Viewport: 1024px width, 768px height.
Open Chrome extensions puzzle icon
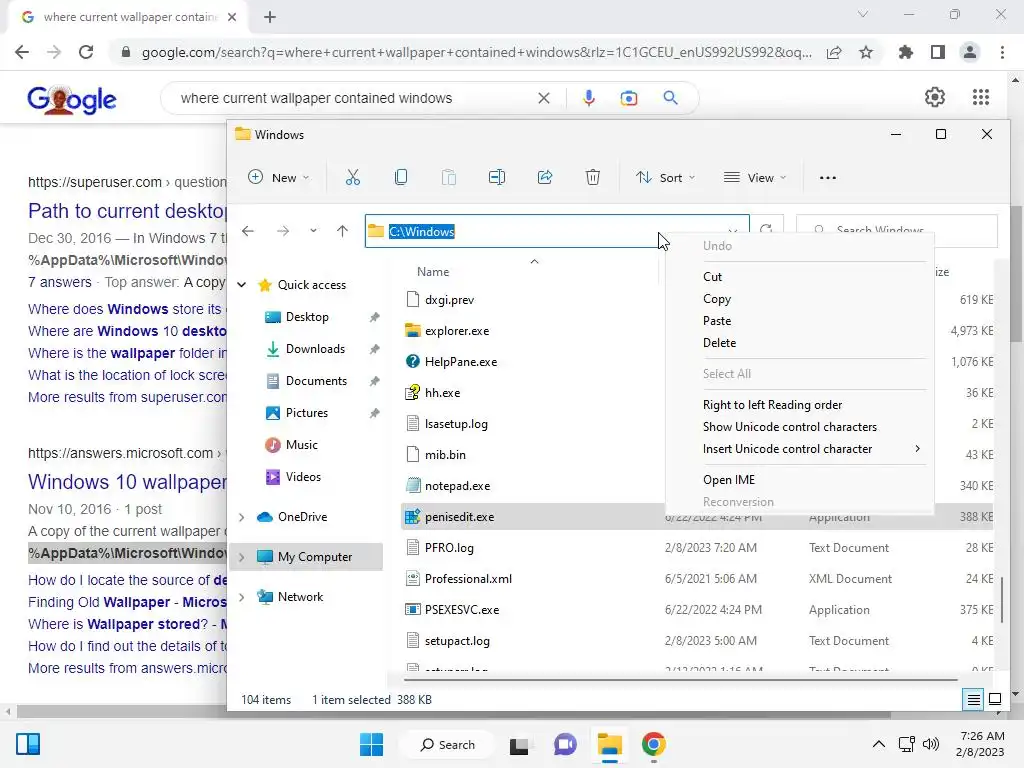[x=906, y=52]
